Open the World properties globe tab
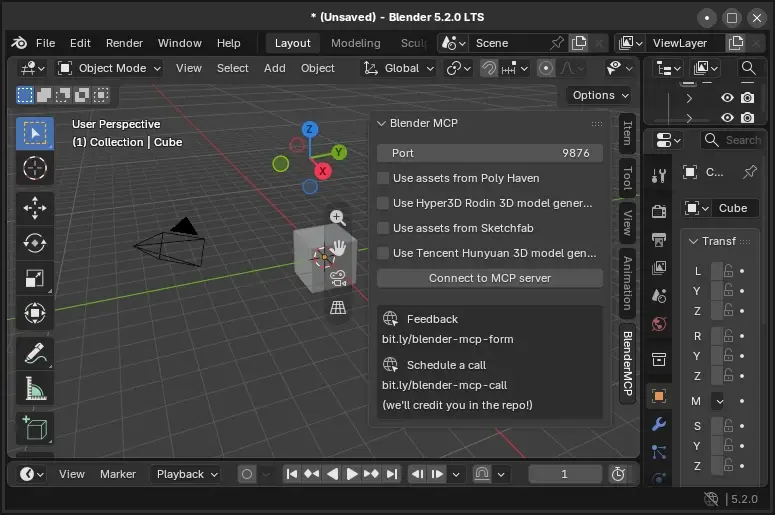775x515 pixels. 659,324
